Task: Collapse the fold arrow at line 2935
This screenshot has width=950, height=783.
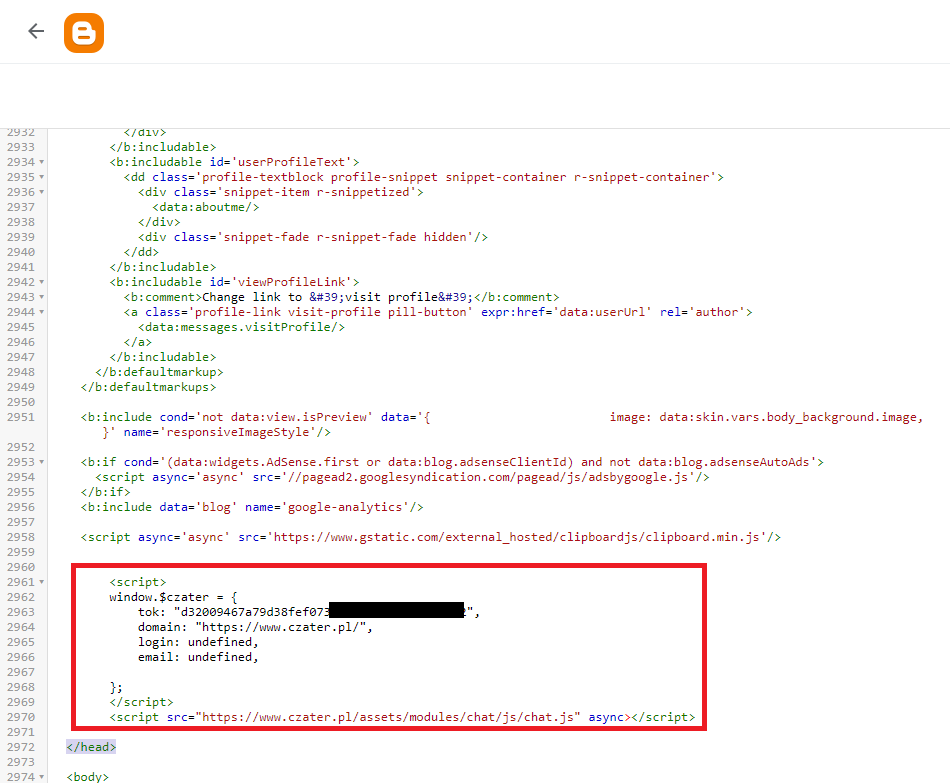Action: coord(42,177)
